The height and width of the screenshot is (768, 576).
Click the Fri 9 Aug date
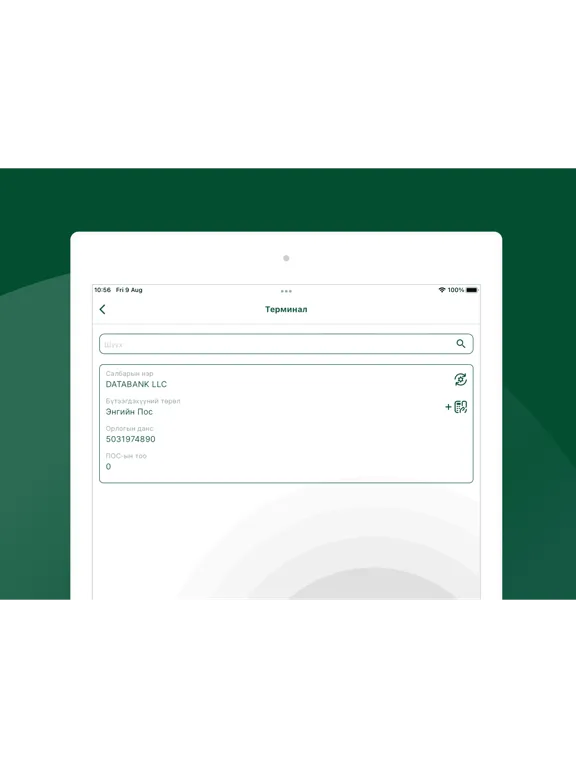pyautogui.click(x=129, y=290)
